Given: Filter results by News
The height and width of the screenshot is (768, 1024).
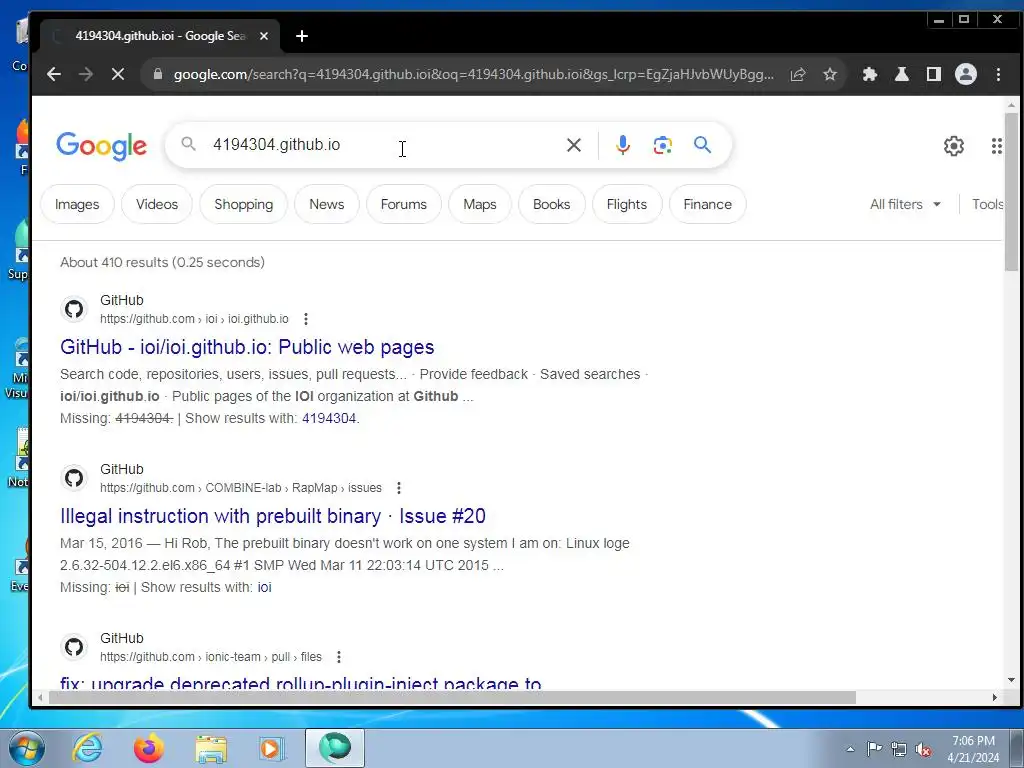Looking at the screenshot, I should tap(327, 204).
